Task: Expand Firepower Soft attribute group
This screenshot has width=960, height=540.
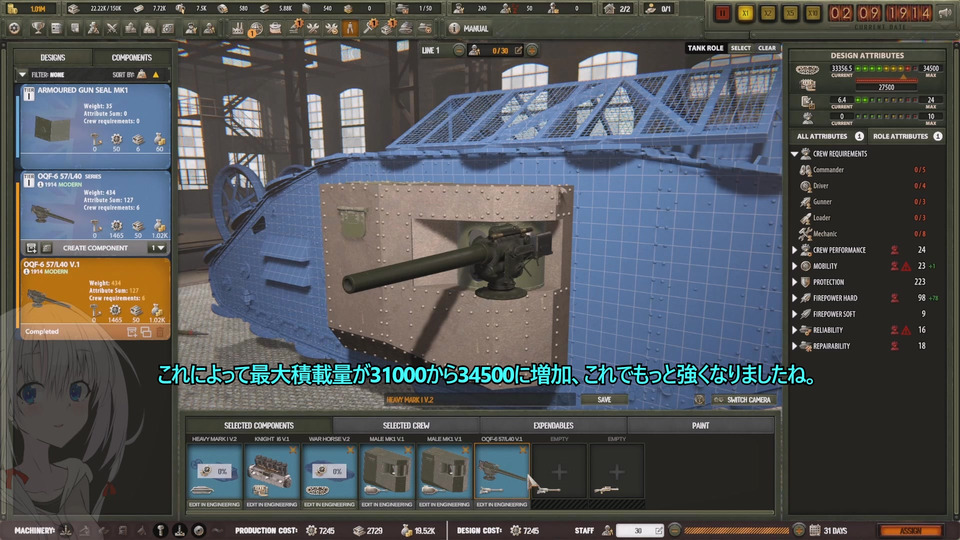Action: coord(795,313)
